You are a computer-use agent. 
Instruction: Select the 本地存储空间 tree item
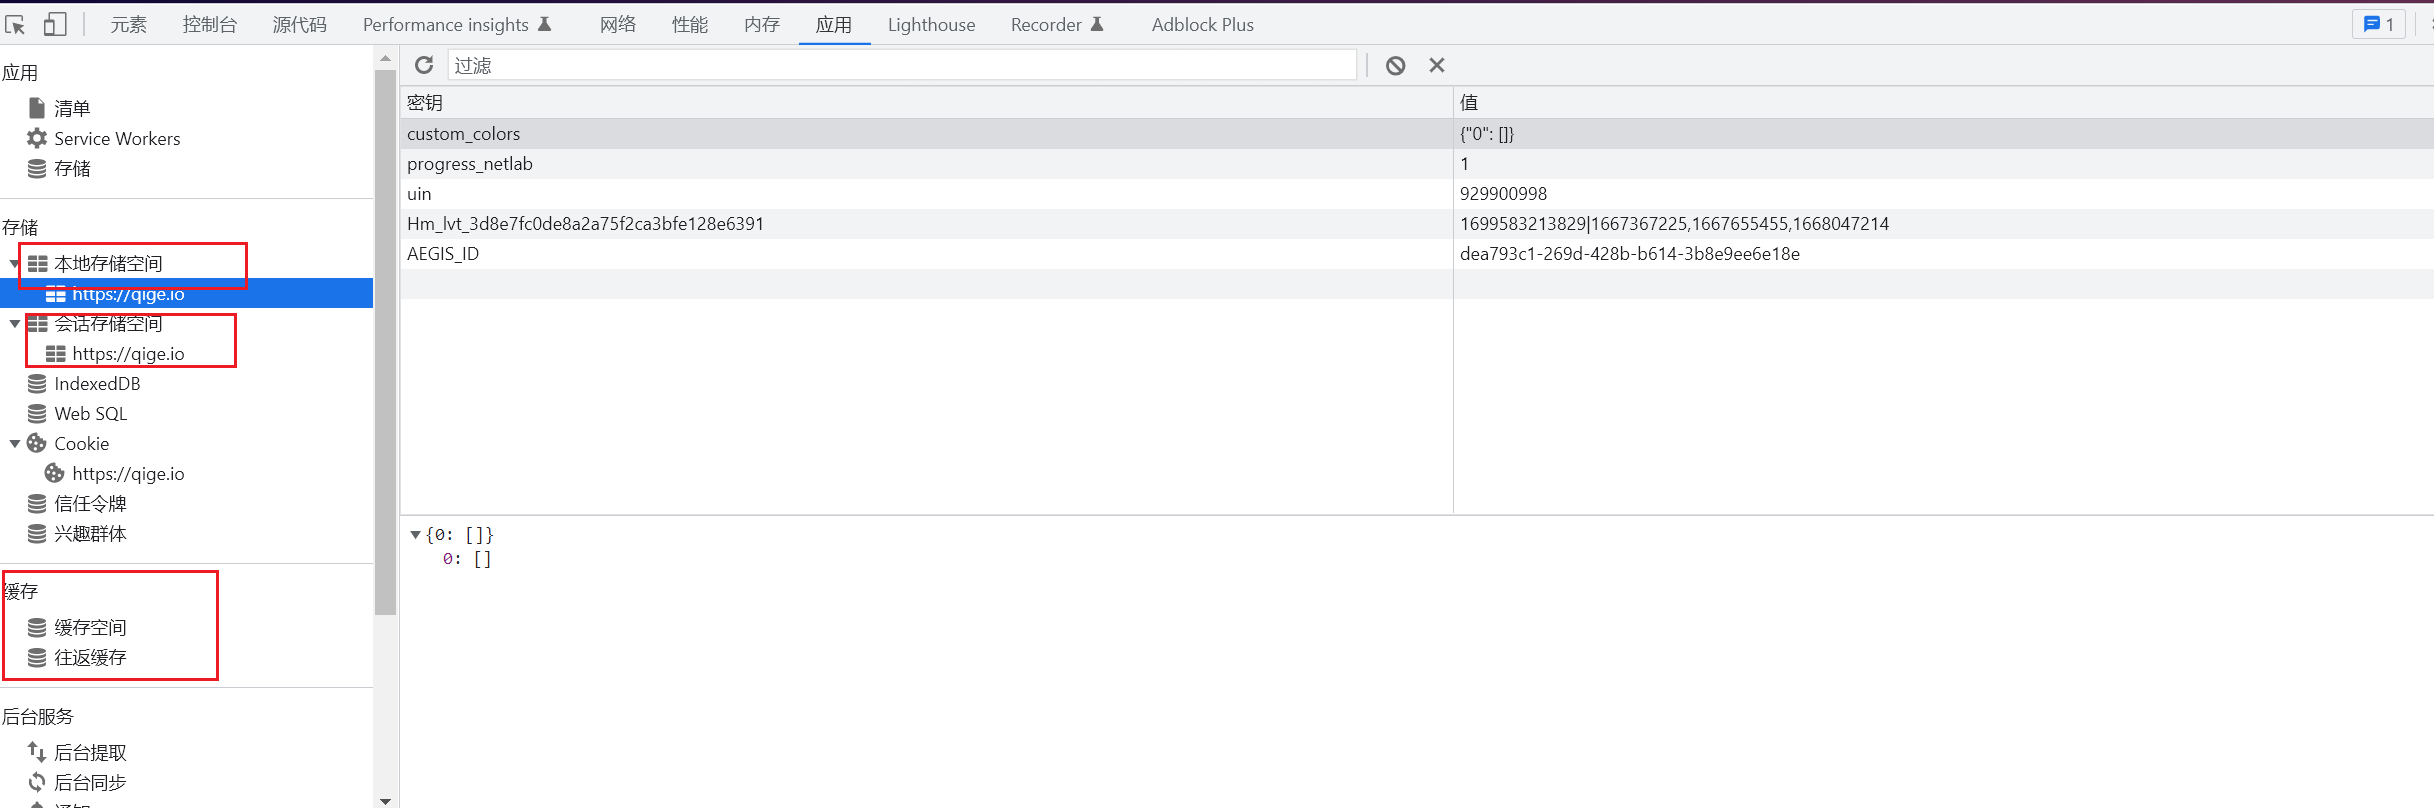point(95,263)
